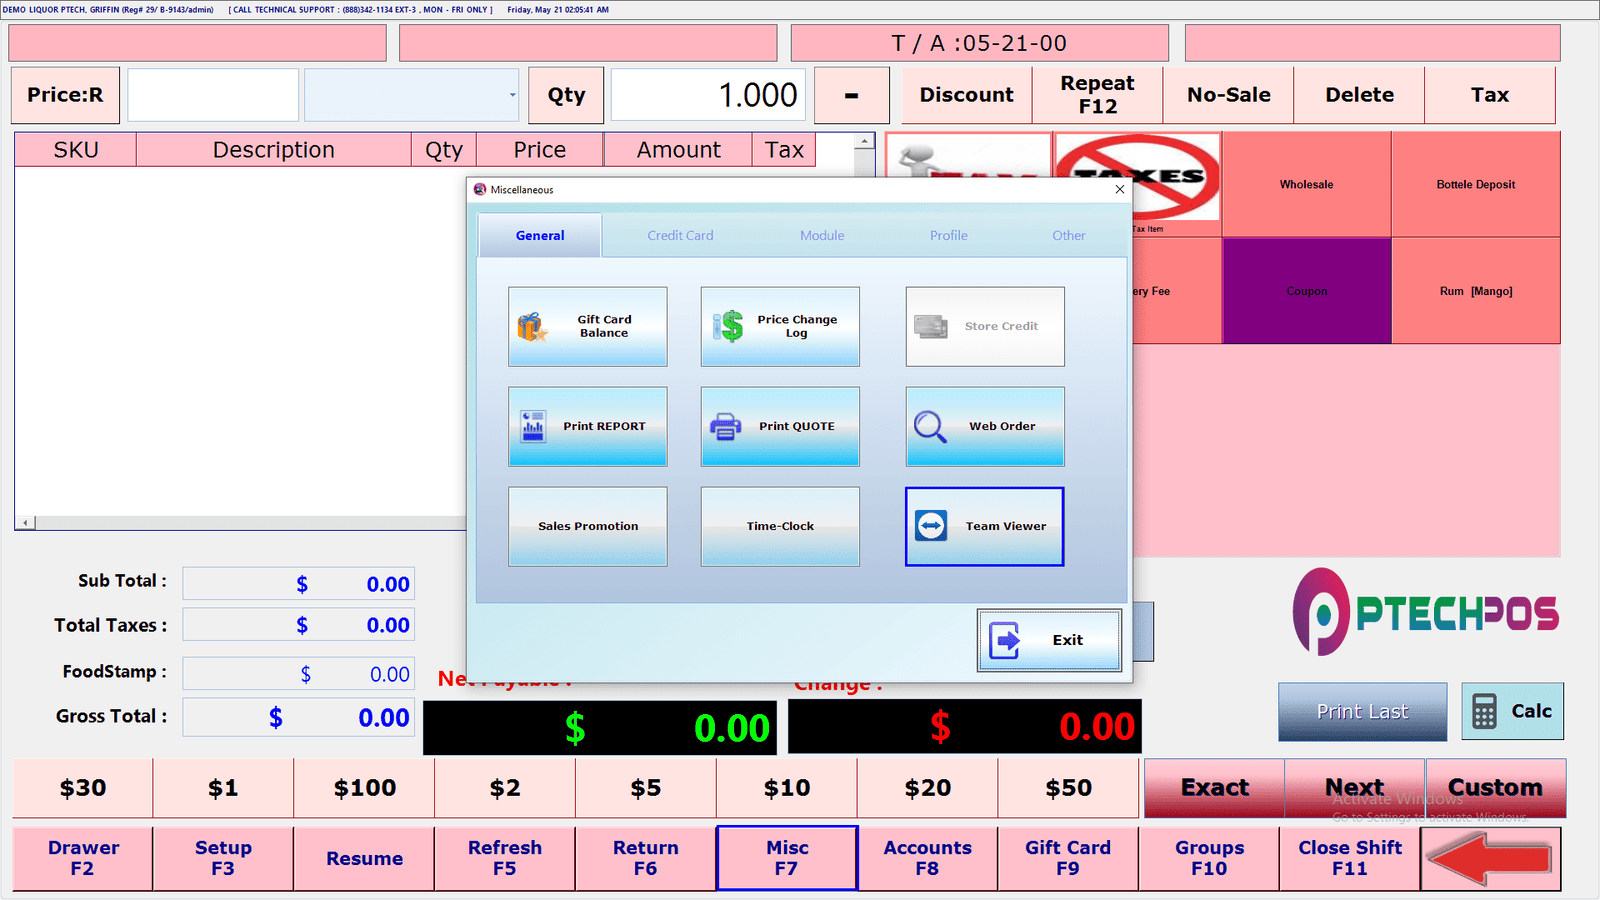
Task: Open the Price Change Log
Action: point(780,327)
